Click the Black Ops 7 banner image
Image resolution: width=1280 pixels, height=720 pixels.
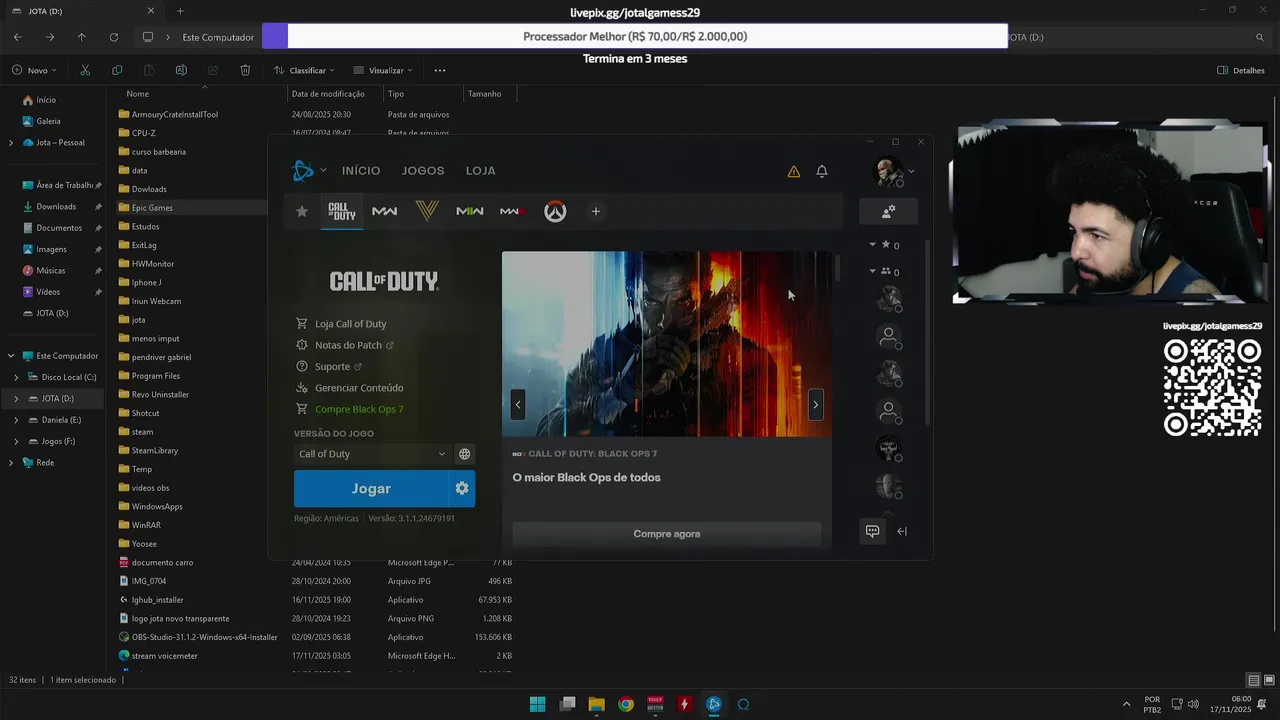[x=667, y=344]
